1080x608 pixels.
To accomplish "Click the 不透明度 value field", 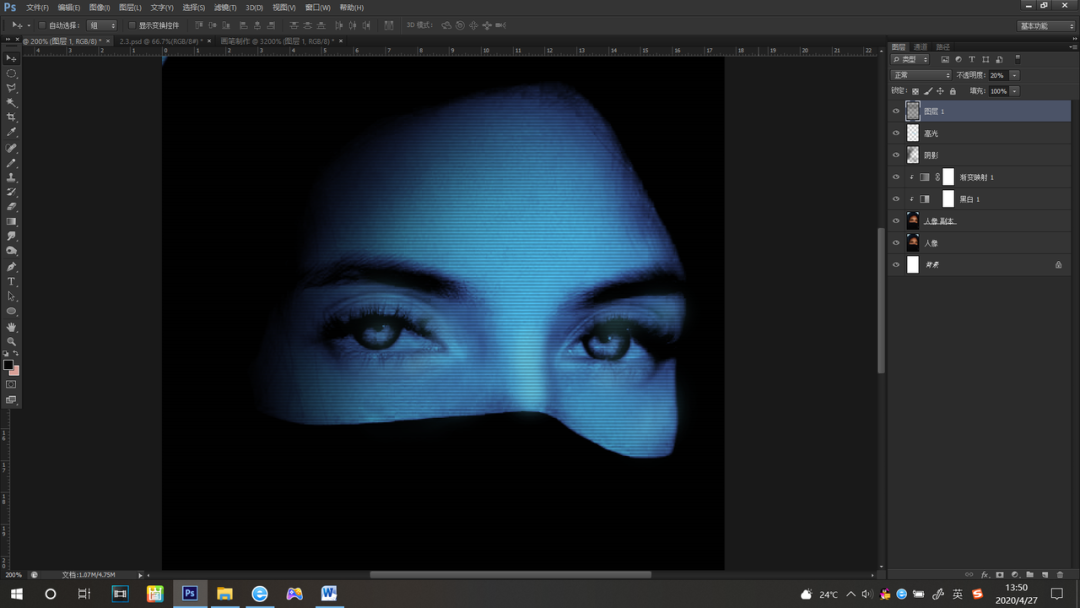I will [x=999, y=75].
